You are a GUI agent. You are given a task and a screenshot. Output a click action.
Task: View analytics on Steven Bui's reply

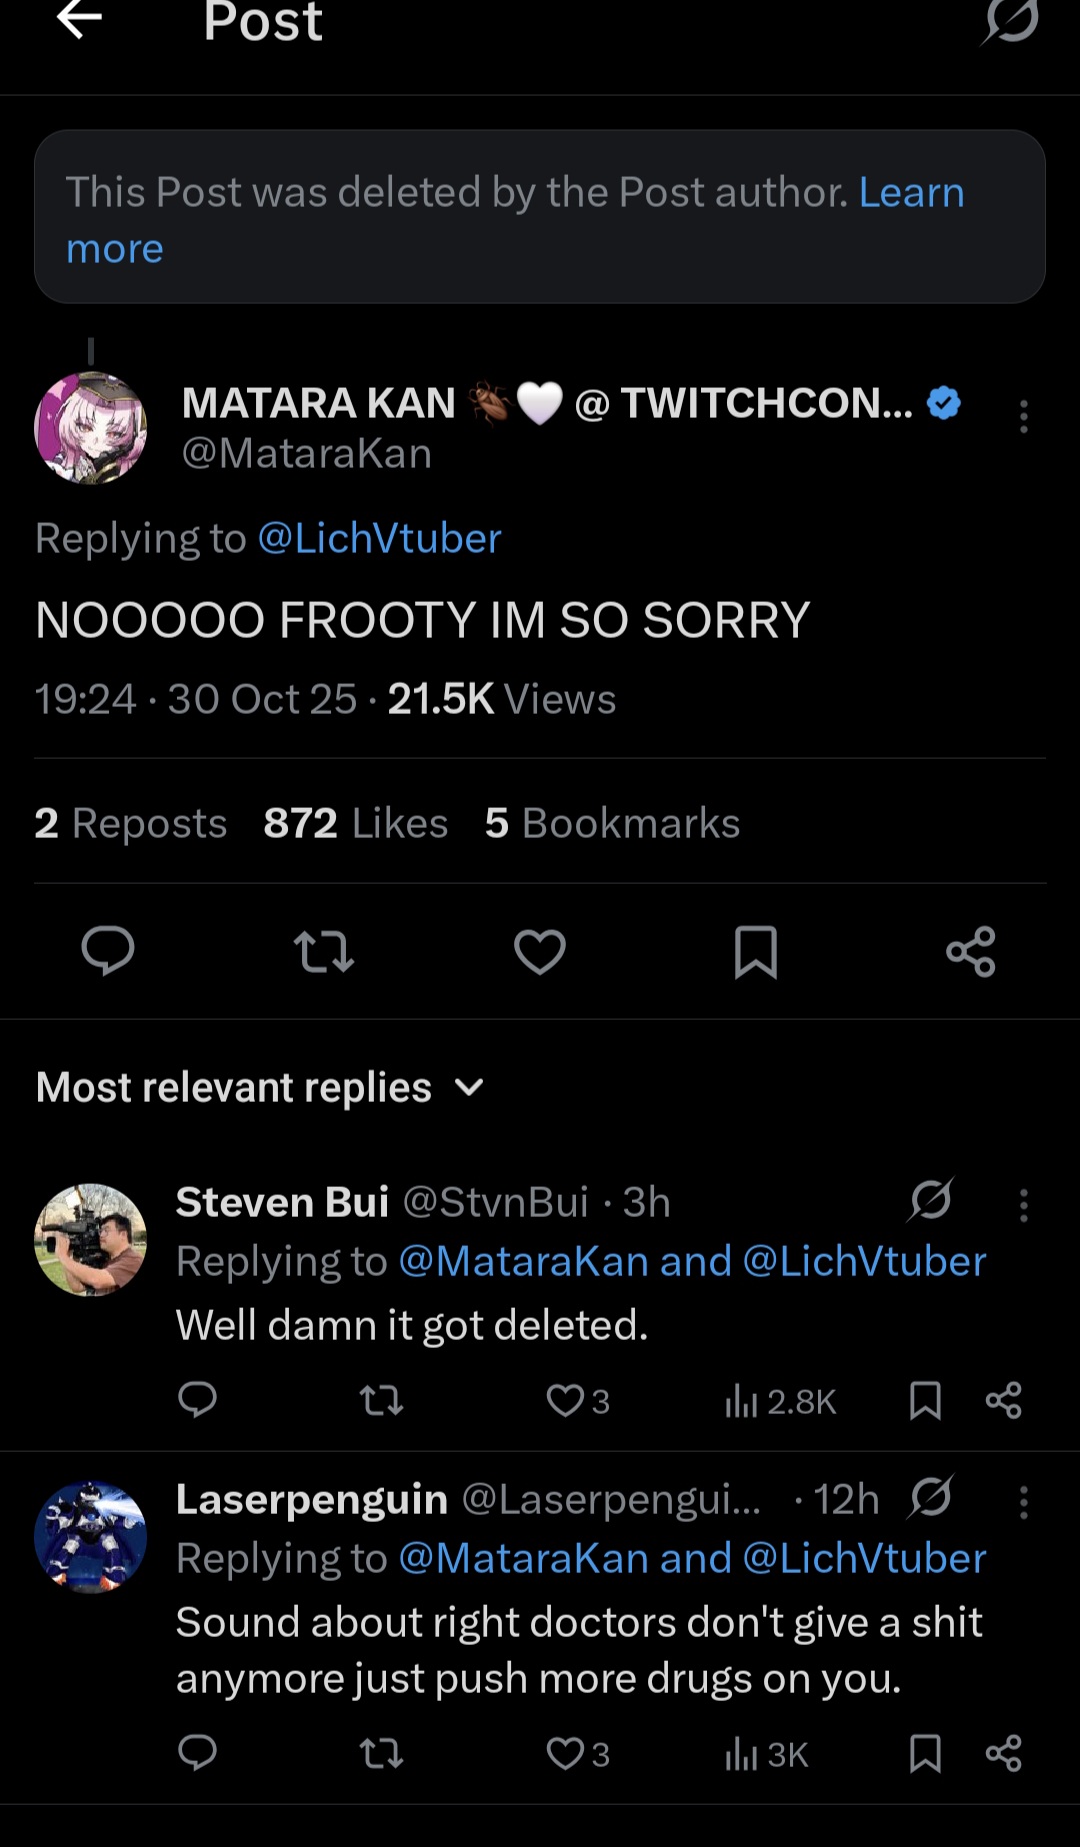(780, 1402)
